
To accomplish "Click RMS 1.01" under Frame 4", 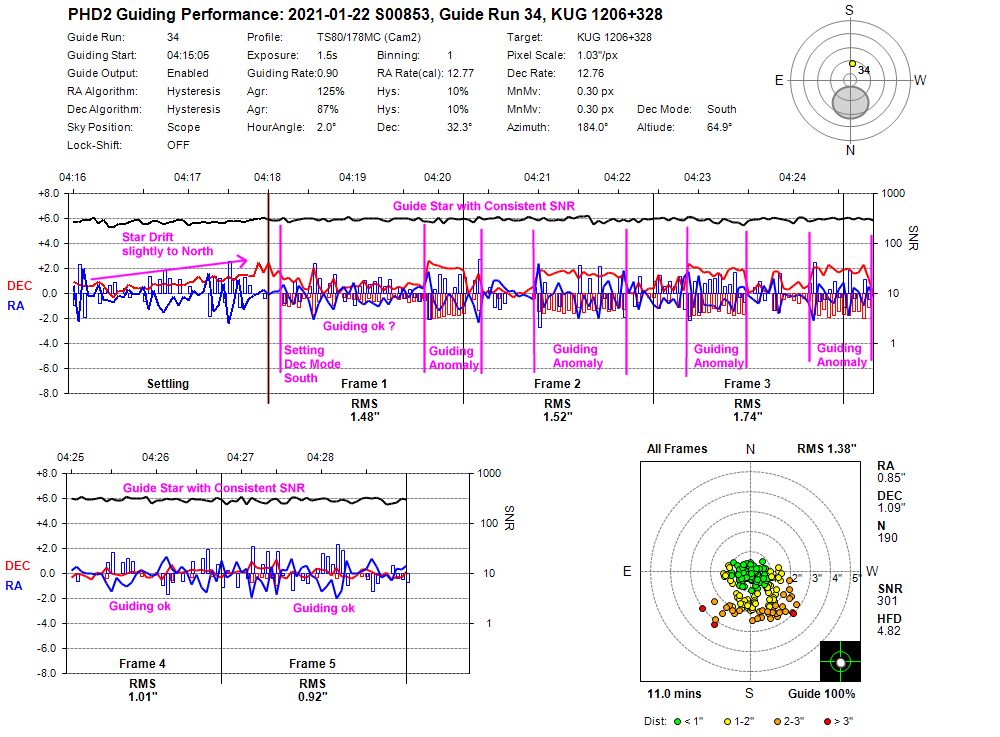I will click(x=143, y=690).
